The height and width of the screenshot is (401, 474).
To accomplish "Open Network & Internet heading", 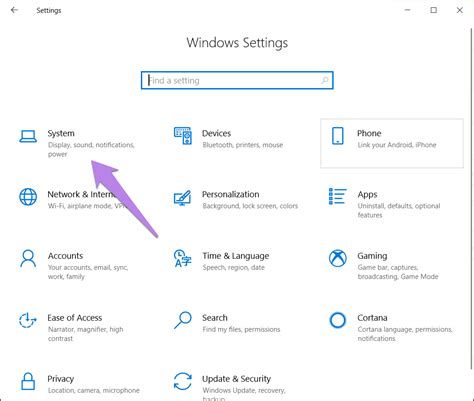I will coord(81,194).
